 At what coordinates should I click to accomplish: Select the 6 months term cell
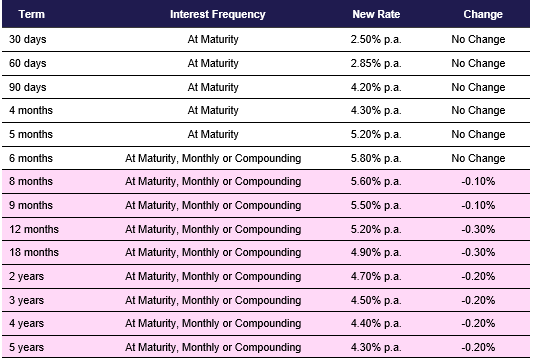(31, 158)
